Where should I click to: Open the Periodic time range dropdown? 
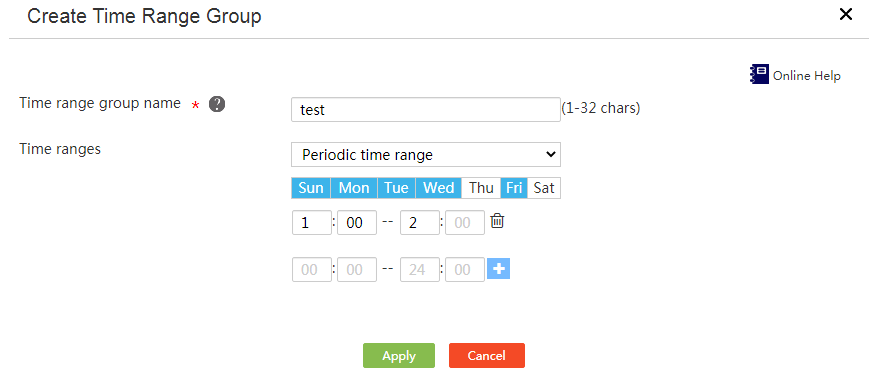(426, 154)
